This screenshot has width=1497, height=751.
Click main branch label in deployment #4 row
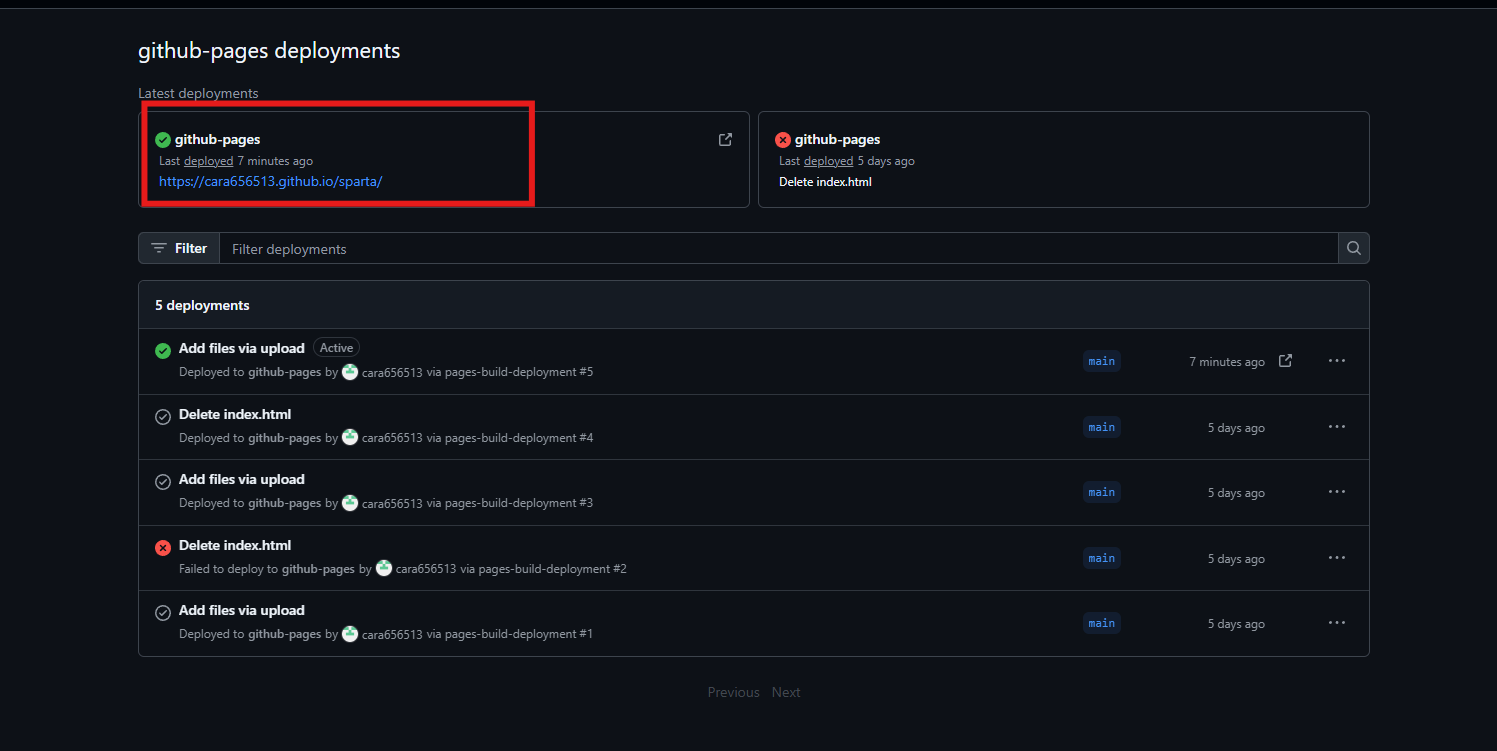(1101, 427)
